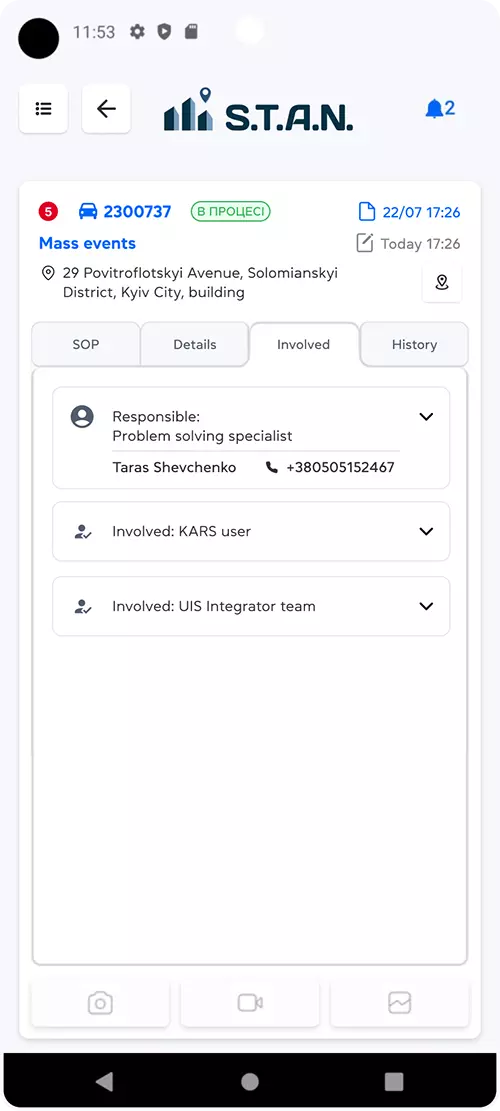Switch to the Details tab
The width and height of the screenshot is (500, 1111).
coord(195,344)
